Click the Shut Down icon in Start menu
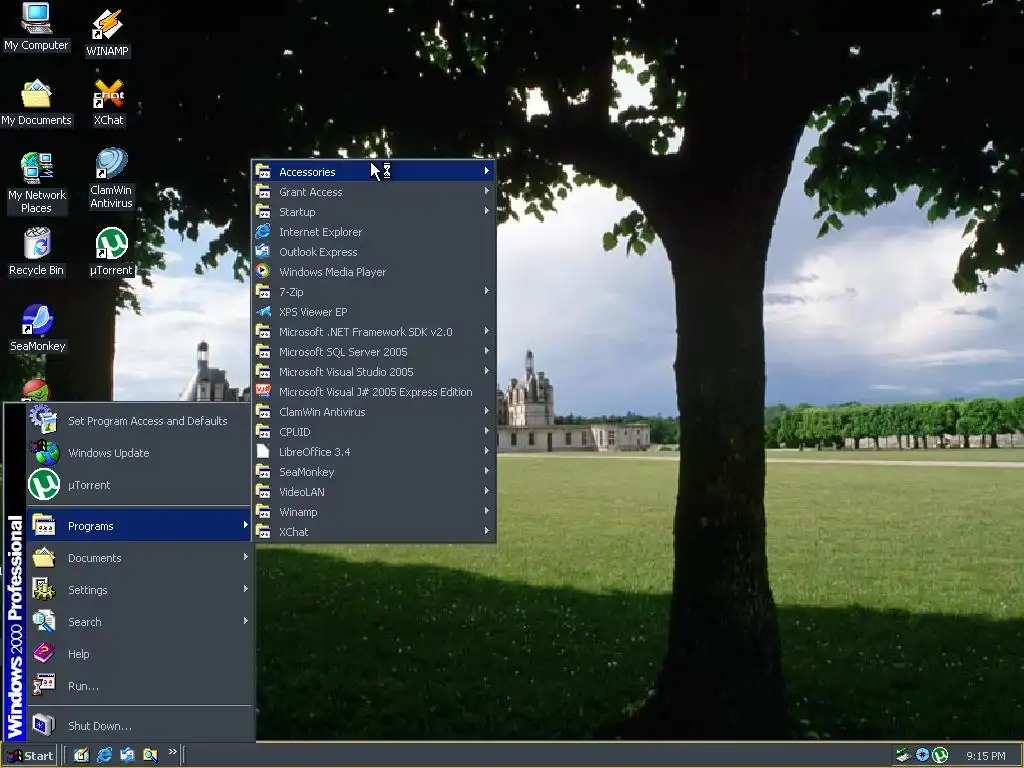The width and height of the screenshot is (1024, 768). click(x=44, y=725)
